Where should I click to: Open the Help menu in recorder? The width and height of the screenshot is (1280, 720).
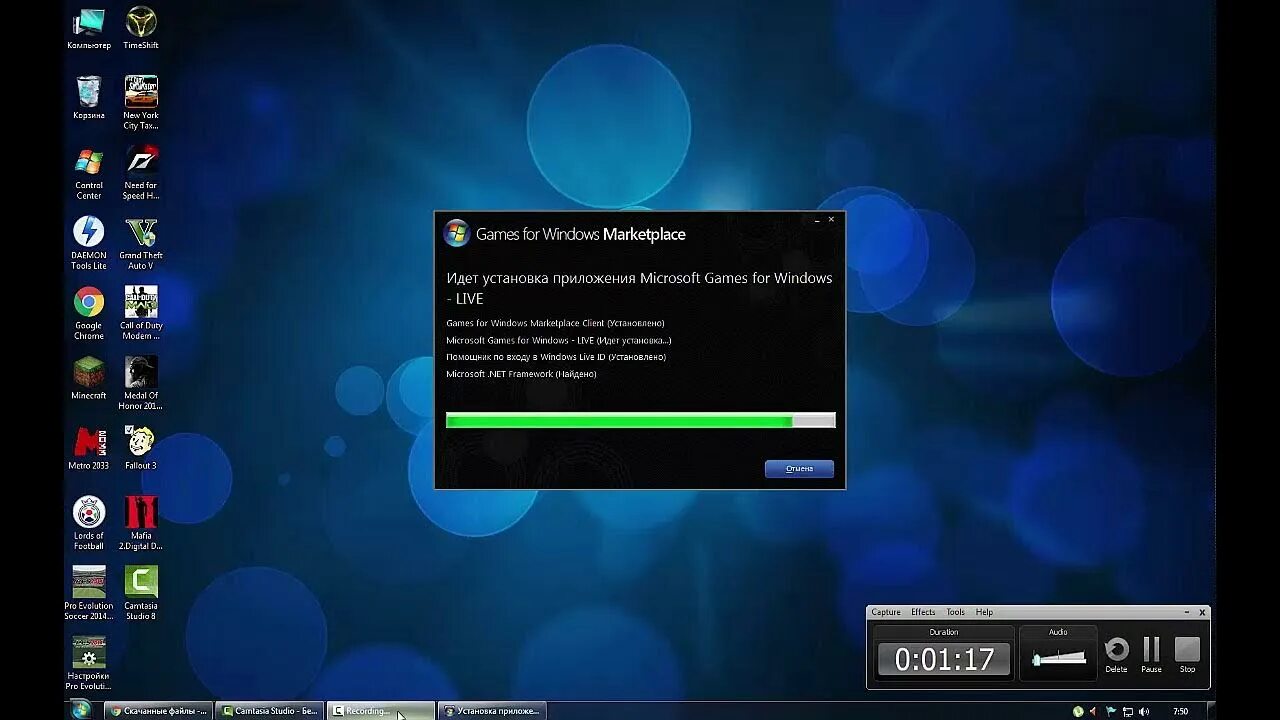(x=984, y=612)
